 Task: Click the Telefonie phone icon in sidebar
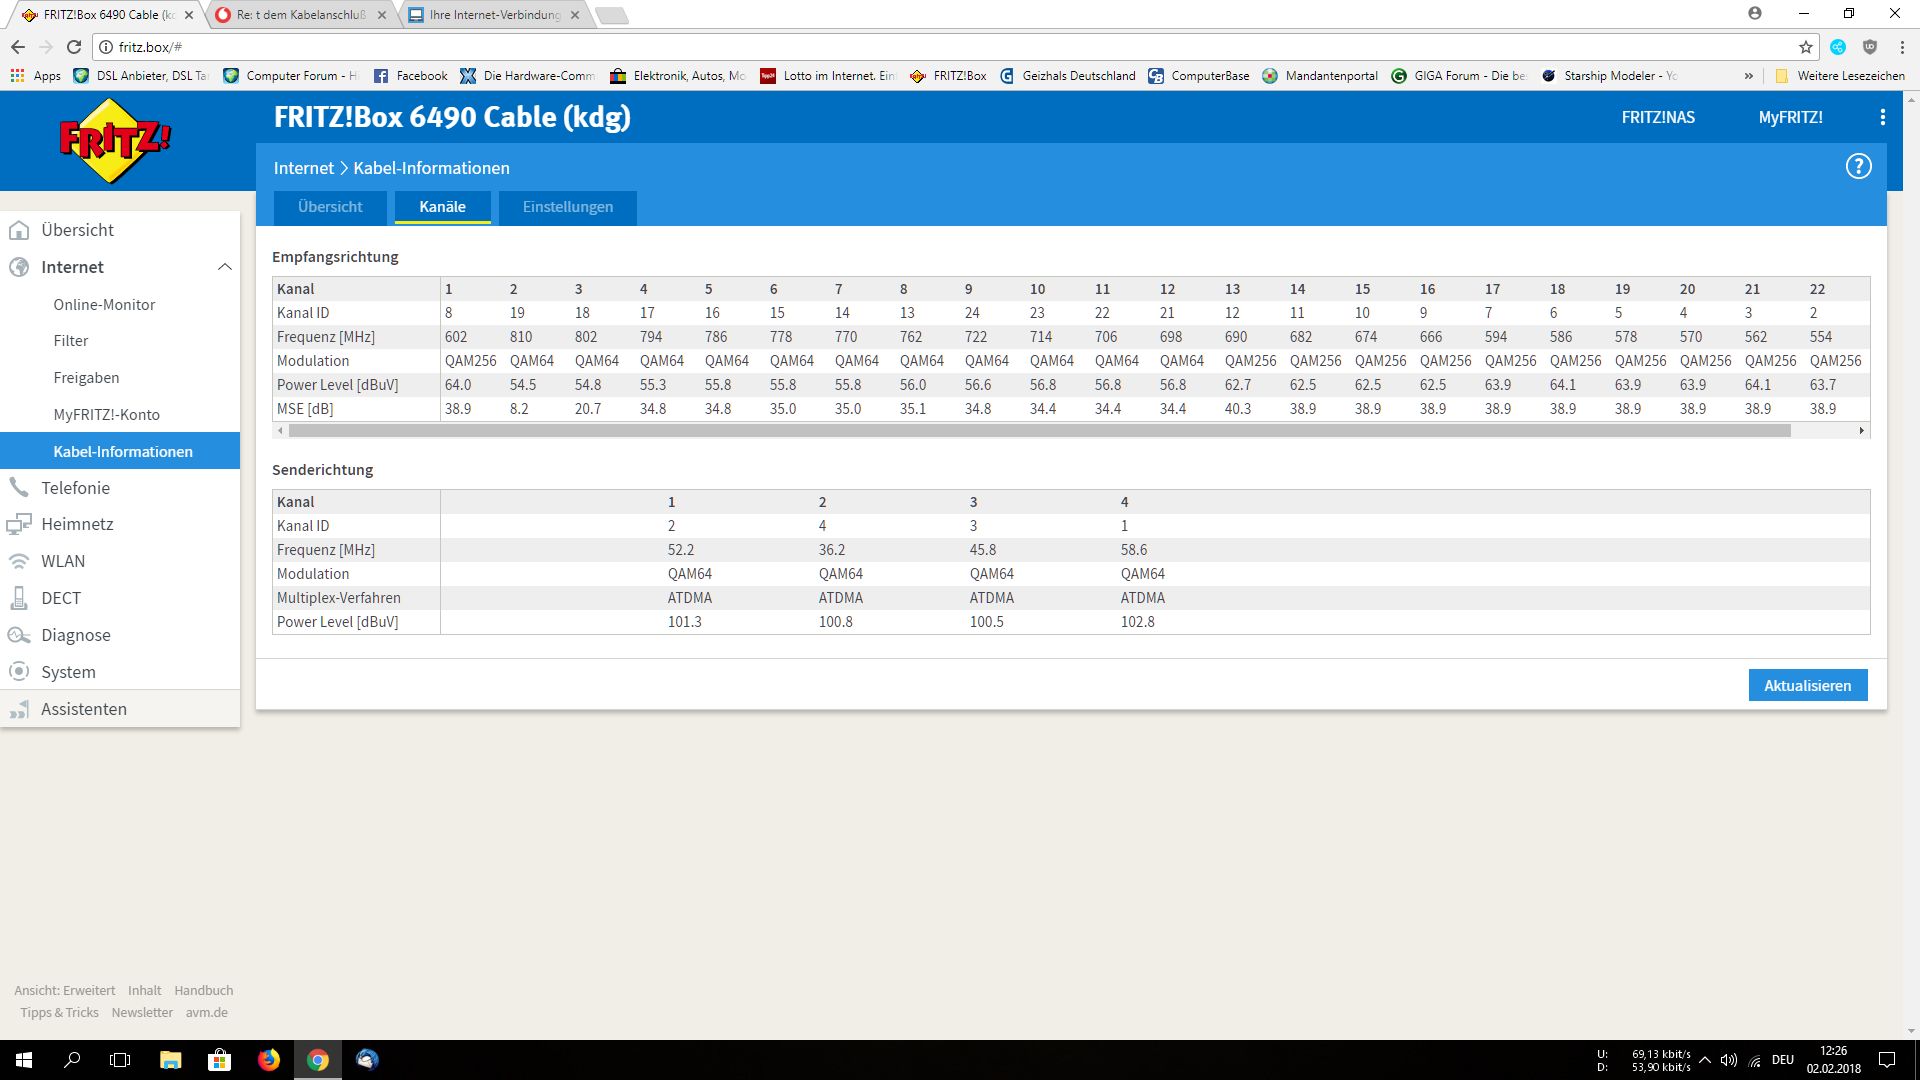coord(19,488)
